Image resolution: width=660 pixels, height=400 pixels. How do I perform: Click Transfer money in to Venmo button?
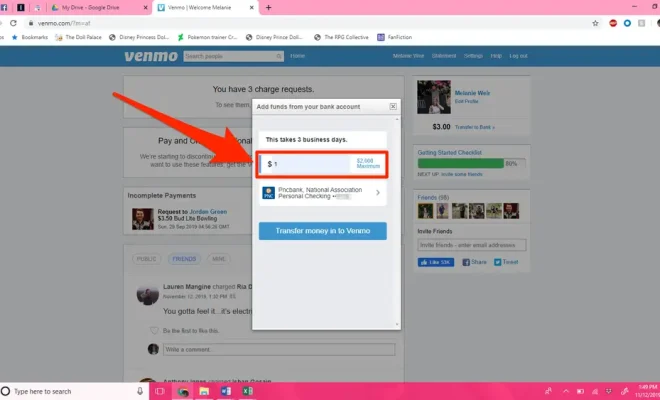tap(322, 231)
